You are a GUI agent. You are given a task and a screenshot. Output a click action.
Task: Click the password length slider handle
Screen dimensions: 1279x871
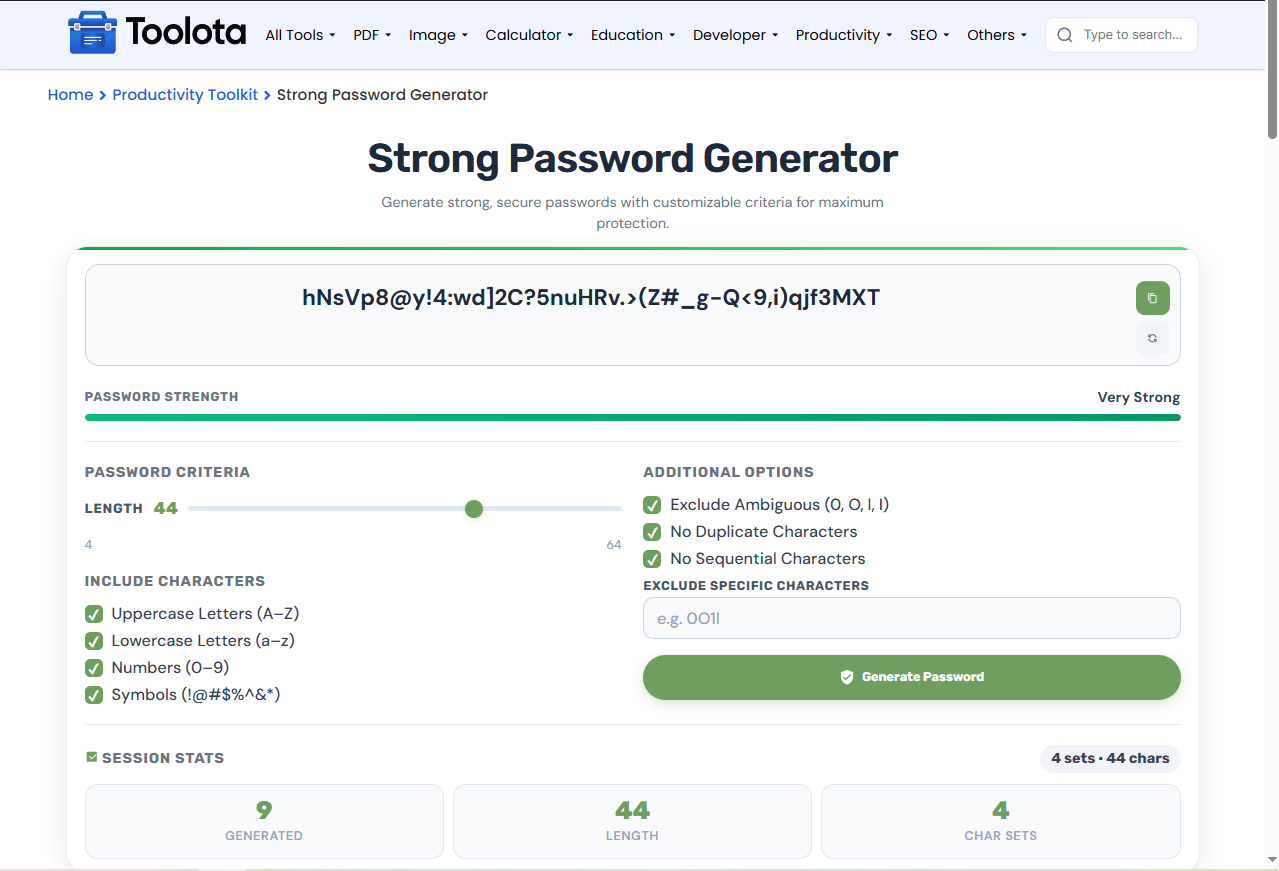(x=474, y=509)
